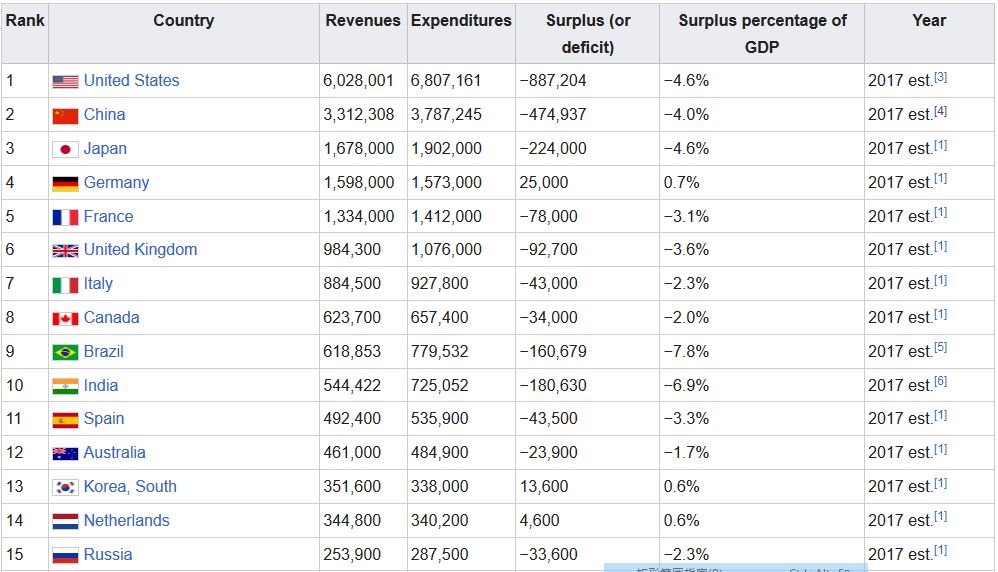Follow the Netherlands link
Viewport: 998px width, 572px height.
[x=126, y=520]
